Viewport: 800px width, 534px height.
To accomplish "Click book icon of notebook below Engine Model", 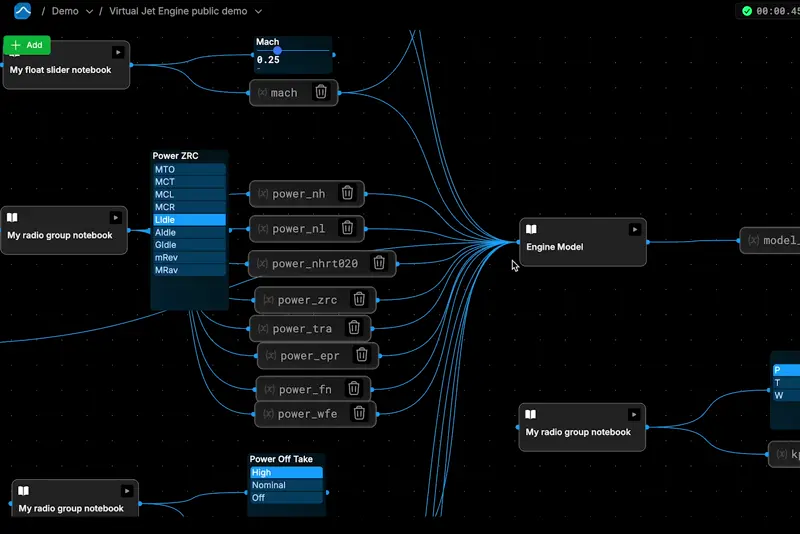I will pos(531,415).
